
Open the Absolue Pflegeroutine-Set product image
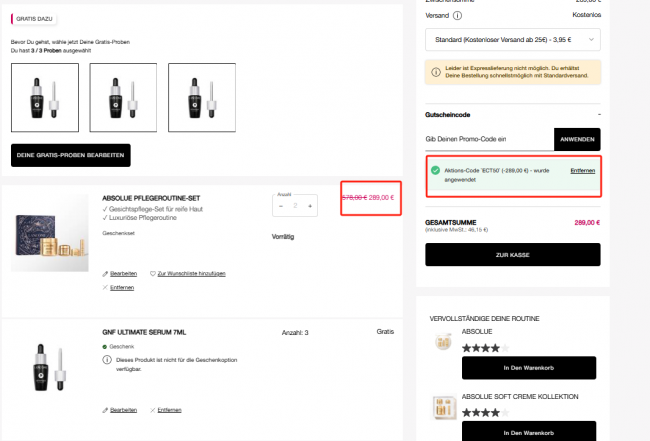click(50, 233)
